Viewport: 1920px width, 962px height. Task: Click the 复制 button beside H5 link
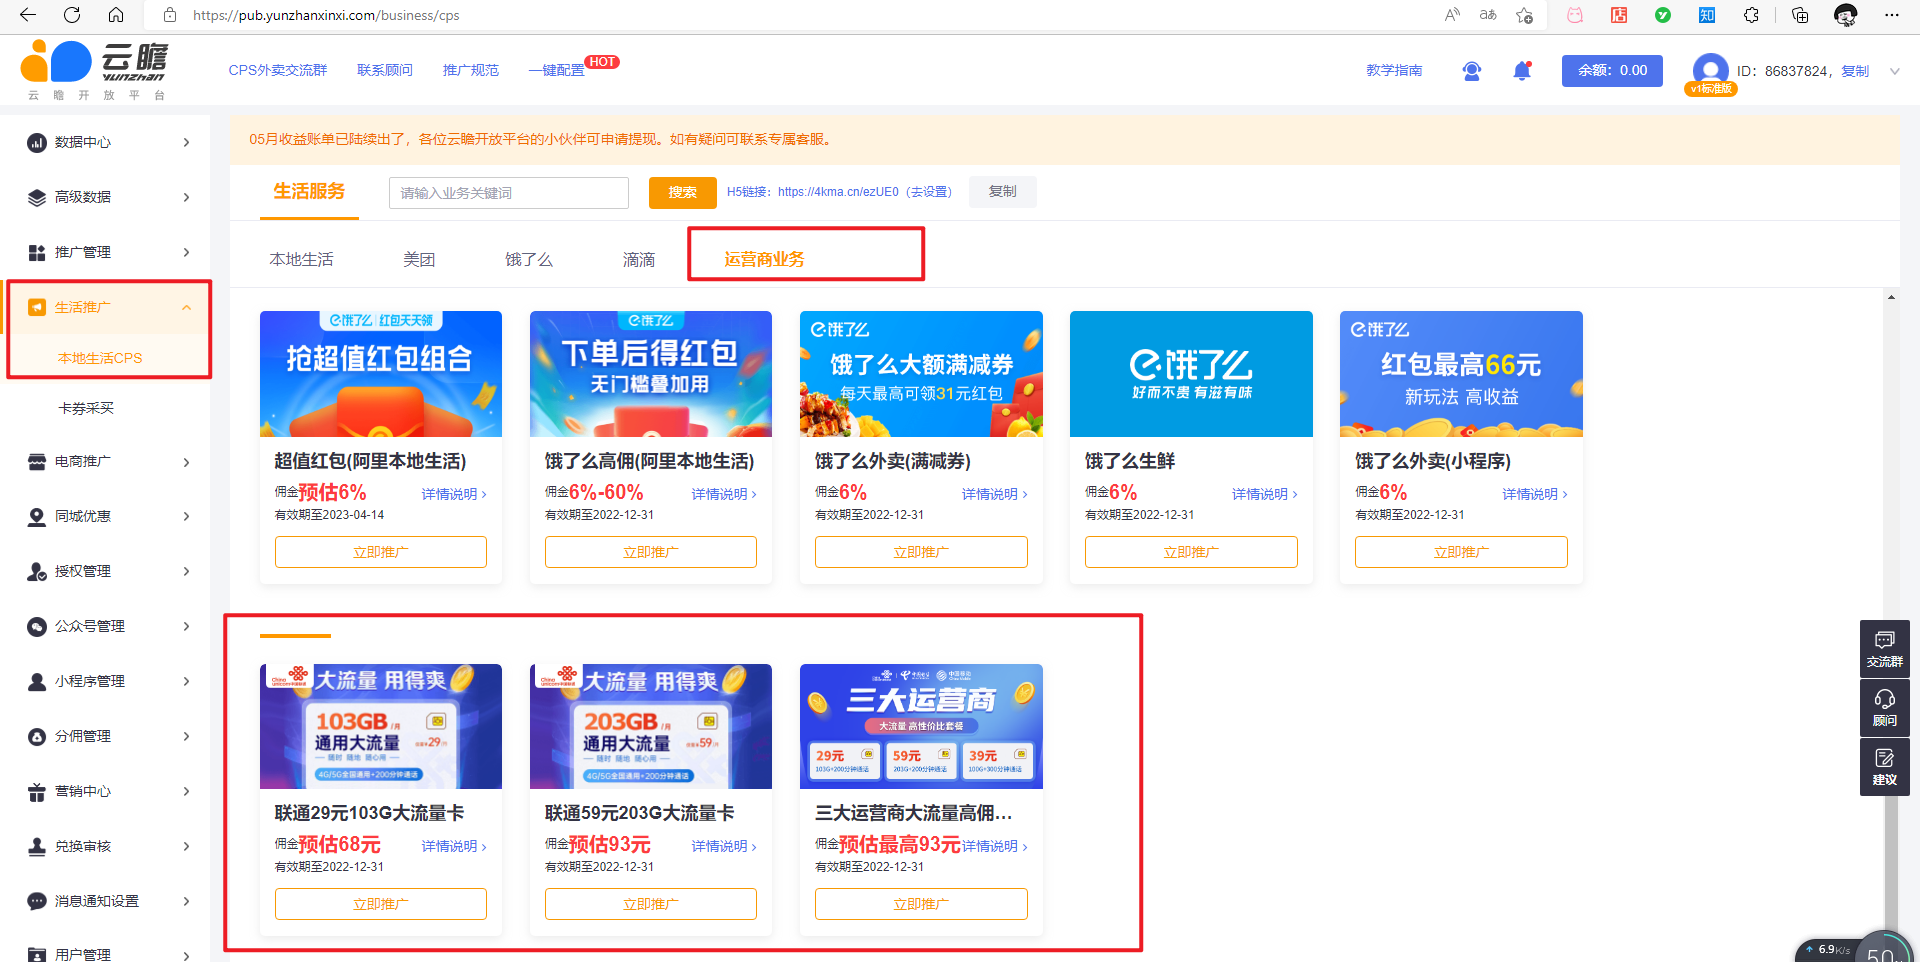[x=1003, y=192]
